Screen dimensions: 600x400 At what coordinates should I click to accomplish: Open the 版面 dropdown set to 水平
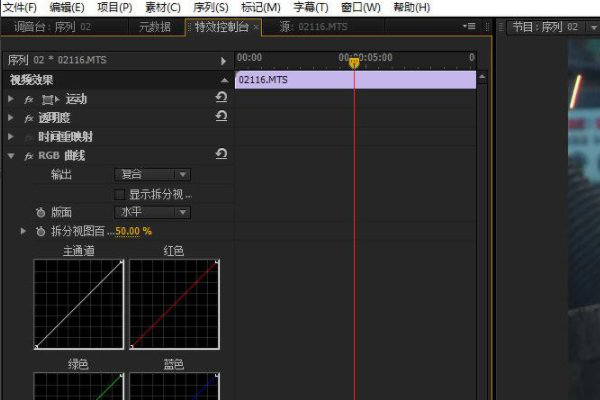152,212
